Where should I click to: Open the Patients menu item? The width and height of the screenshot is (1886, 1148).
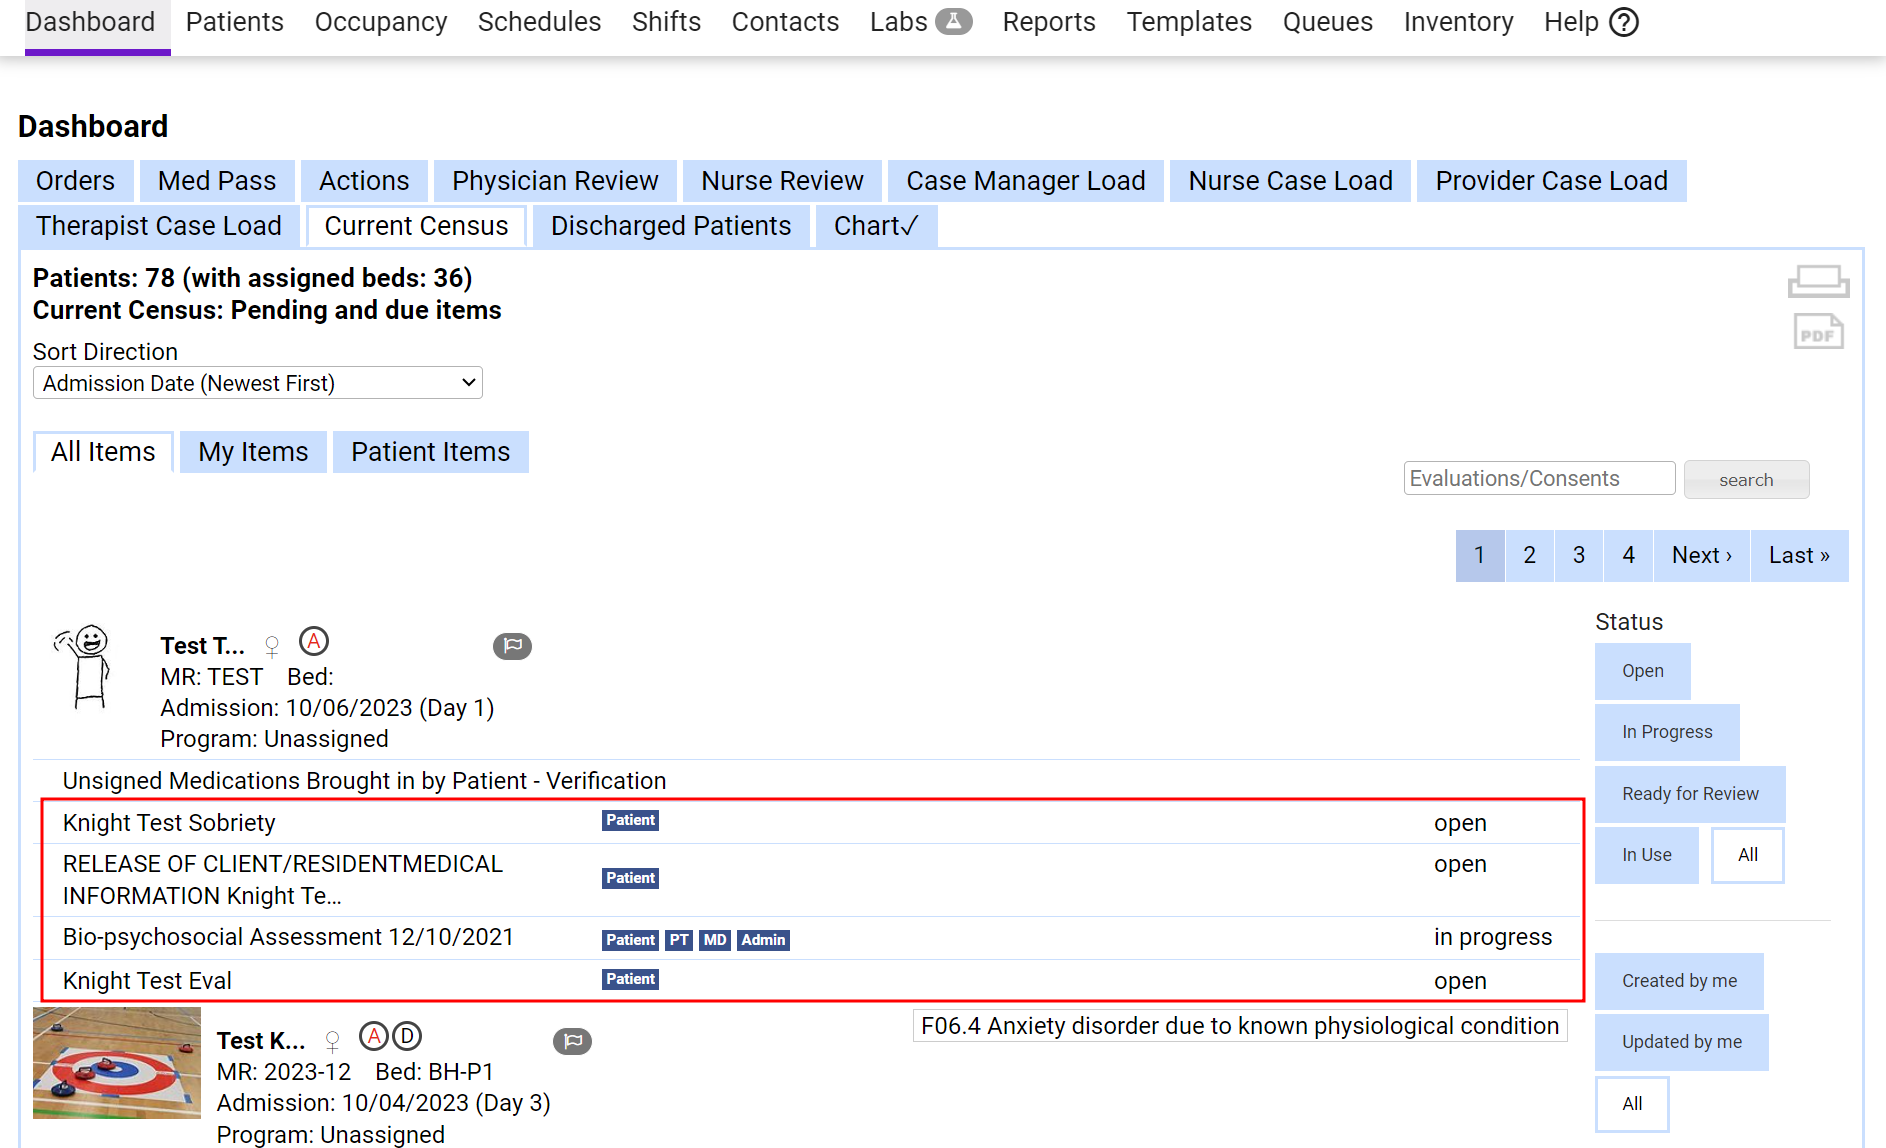[x=234, y=22]
